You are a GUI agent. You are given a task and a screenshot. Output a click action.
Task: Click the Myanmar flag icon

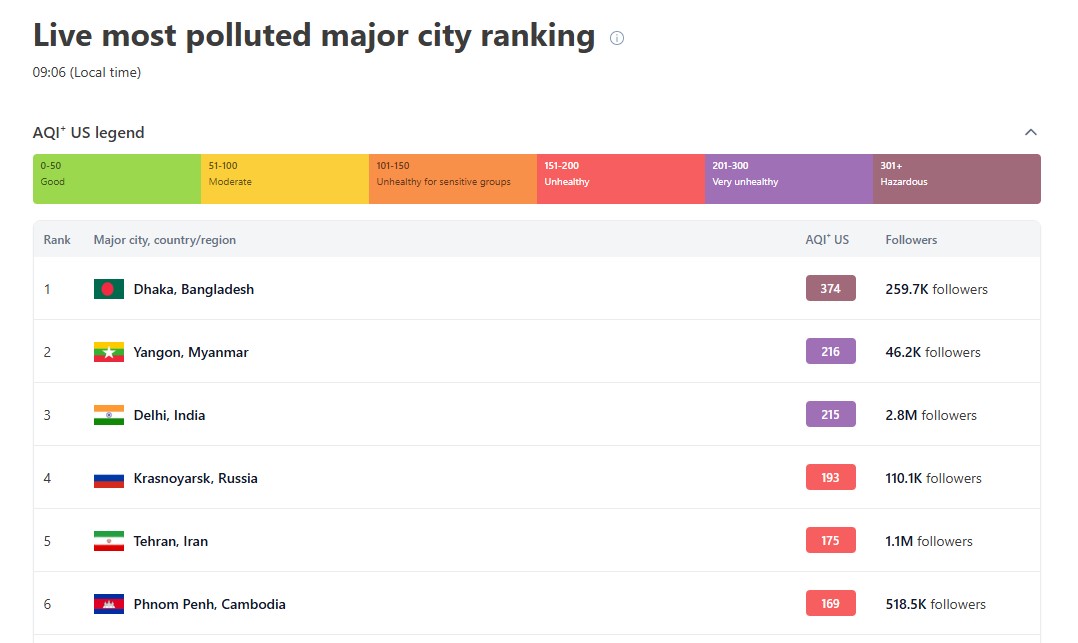coord(109,352)
